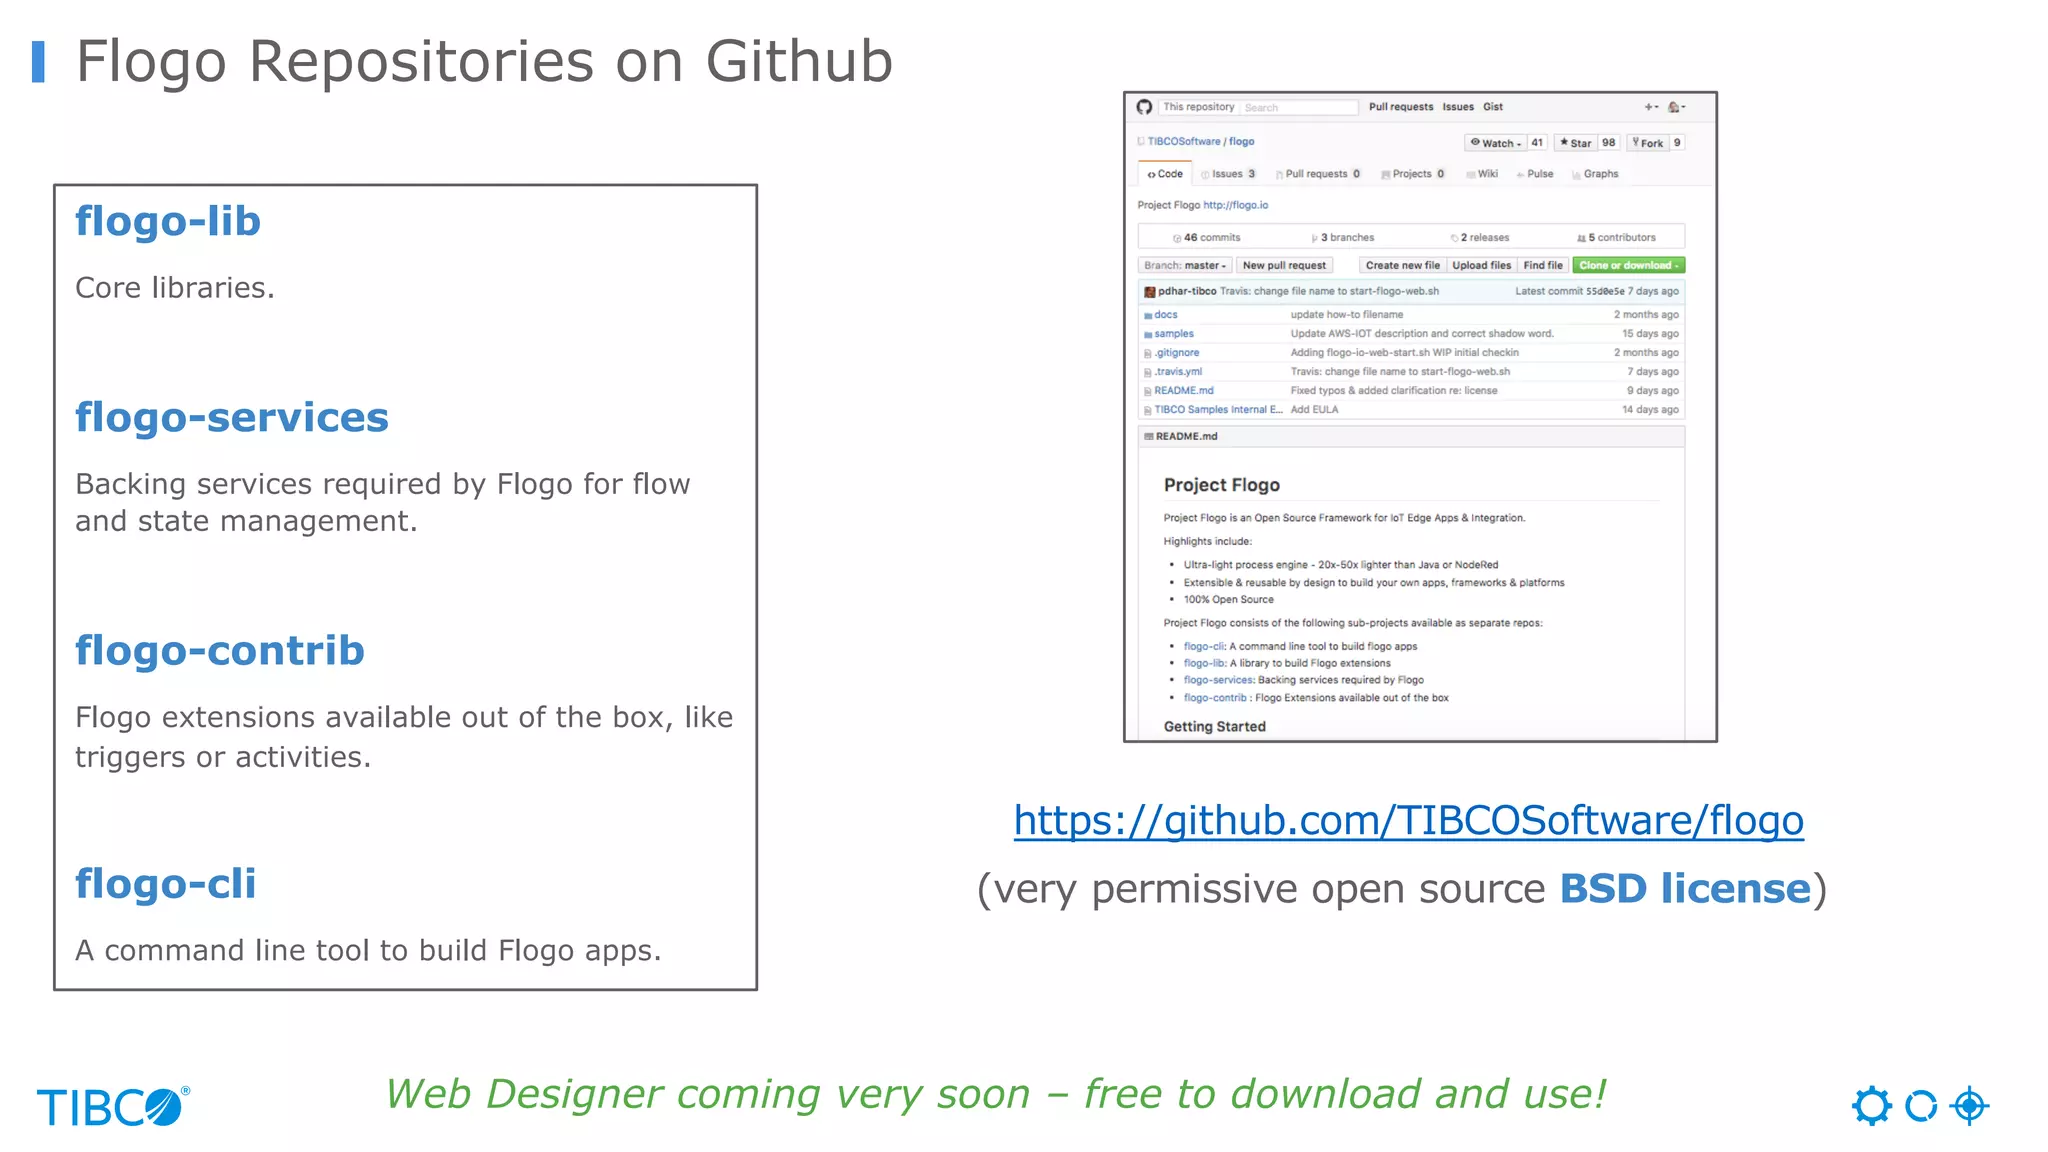Click the pdhar-tibco author name
Image resolution: width=2048 pixels, height=1152 pixels.
coord(1187,292)
